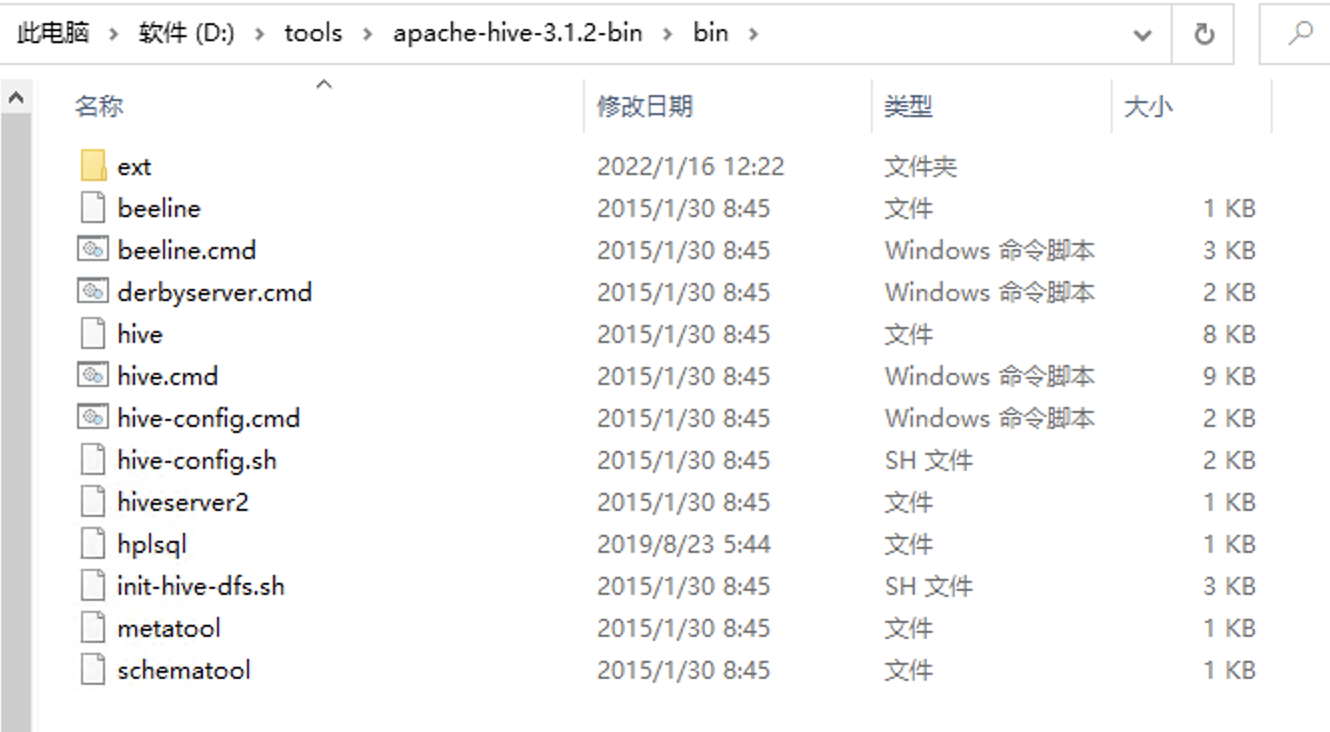Select the file name hiveserver2
Viewport: 1330px width, 732px height.
click(x=182, y=502)
